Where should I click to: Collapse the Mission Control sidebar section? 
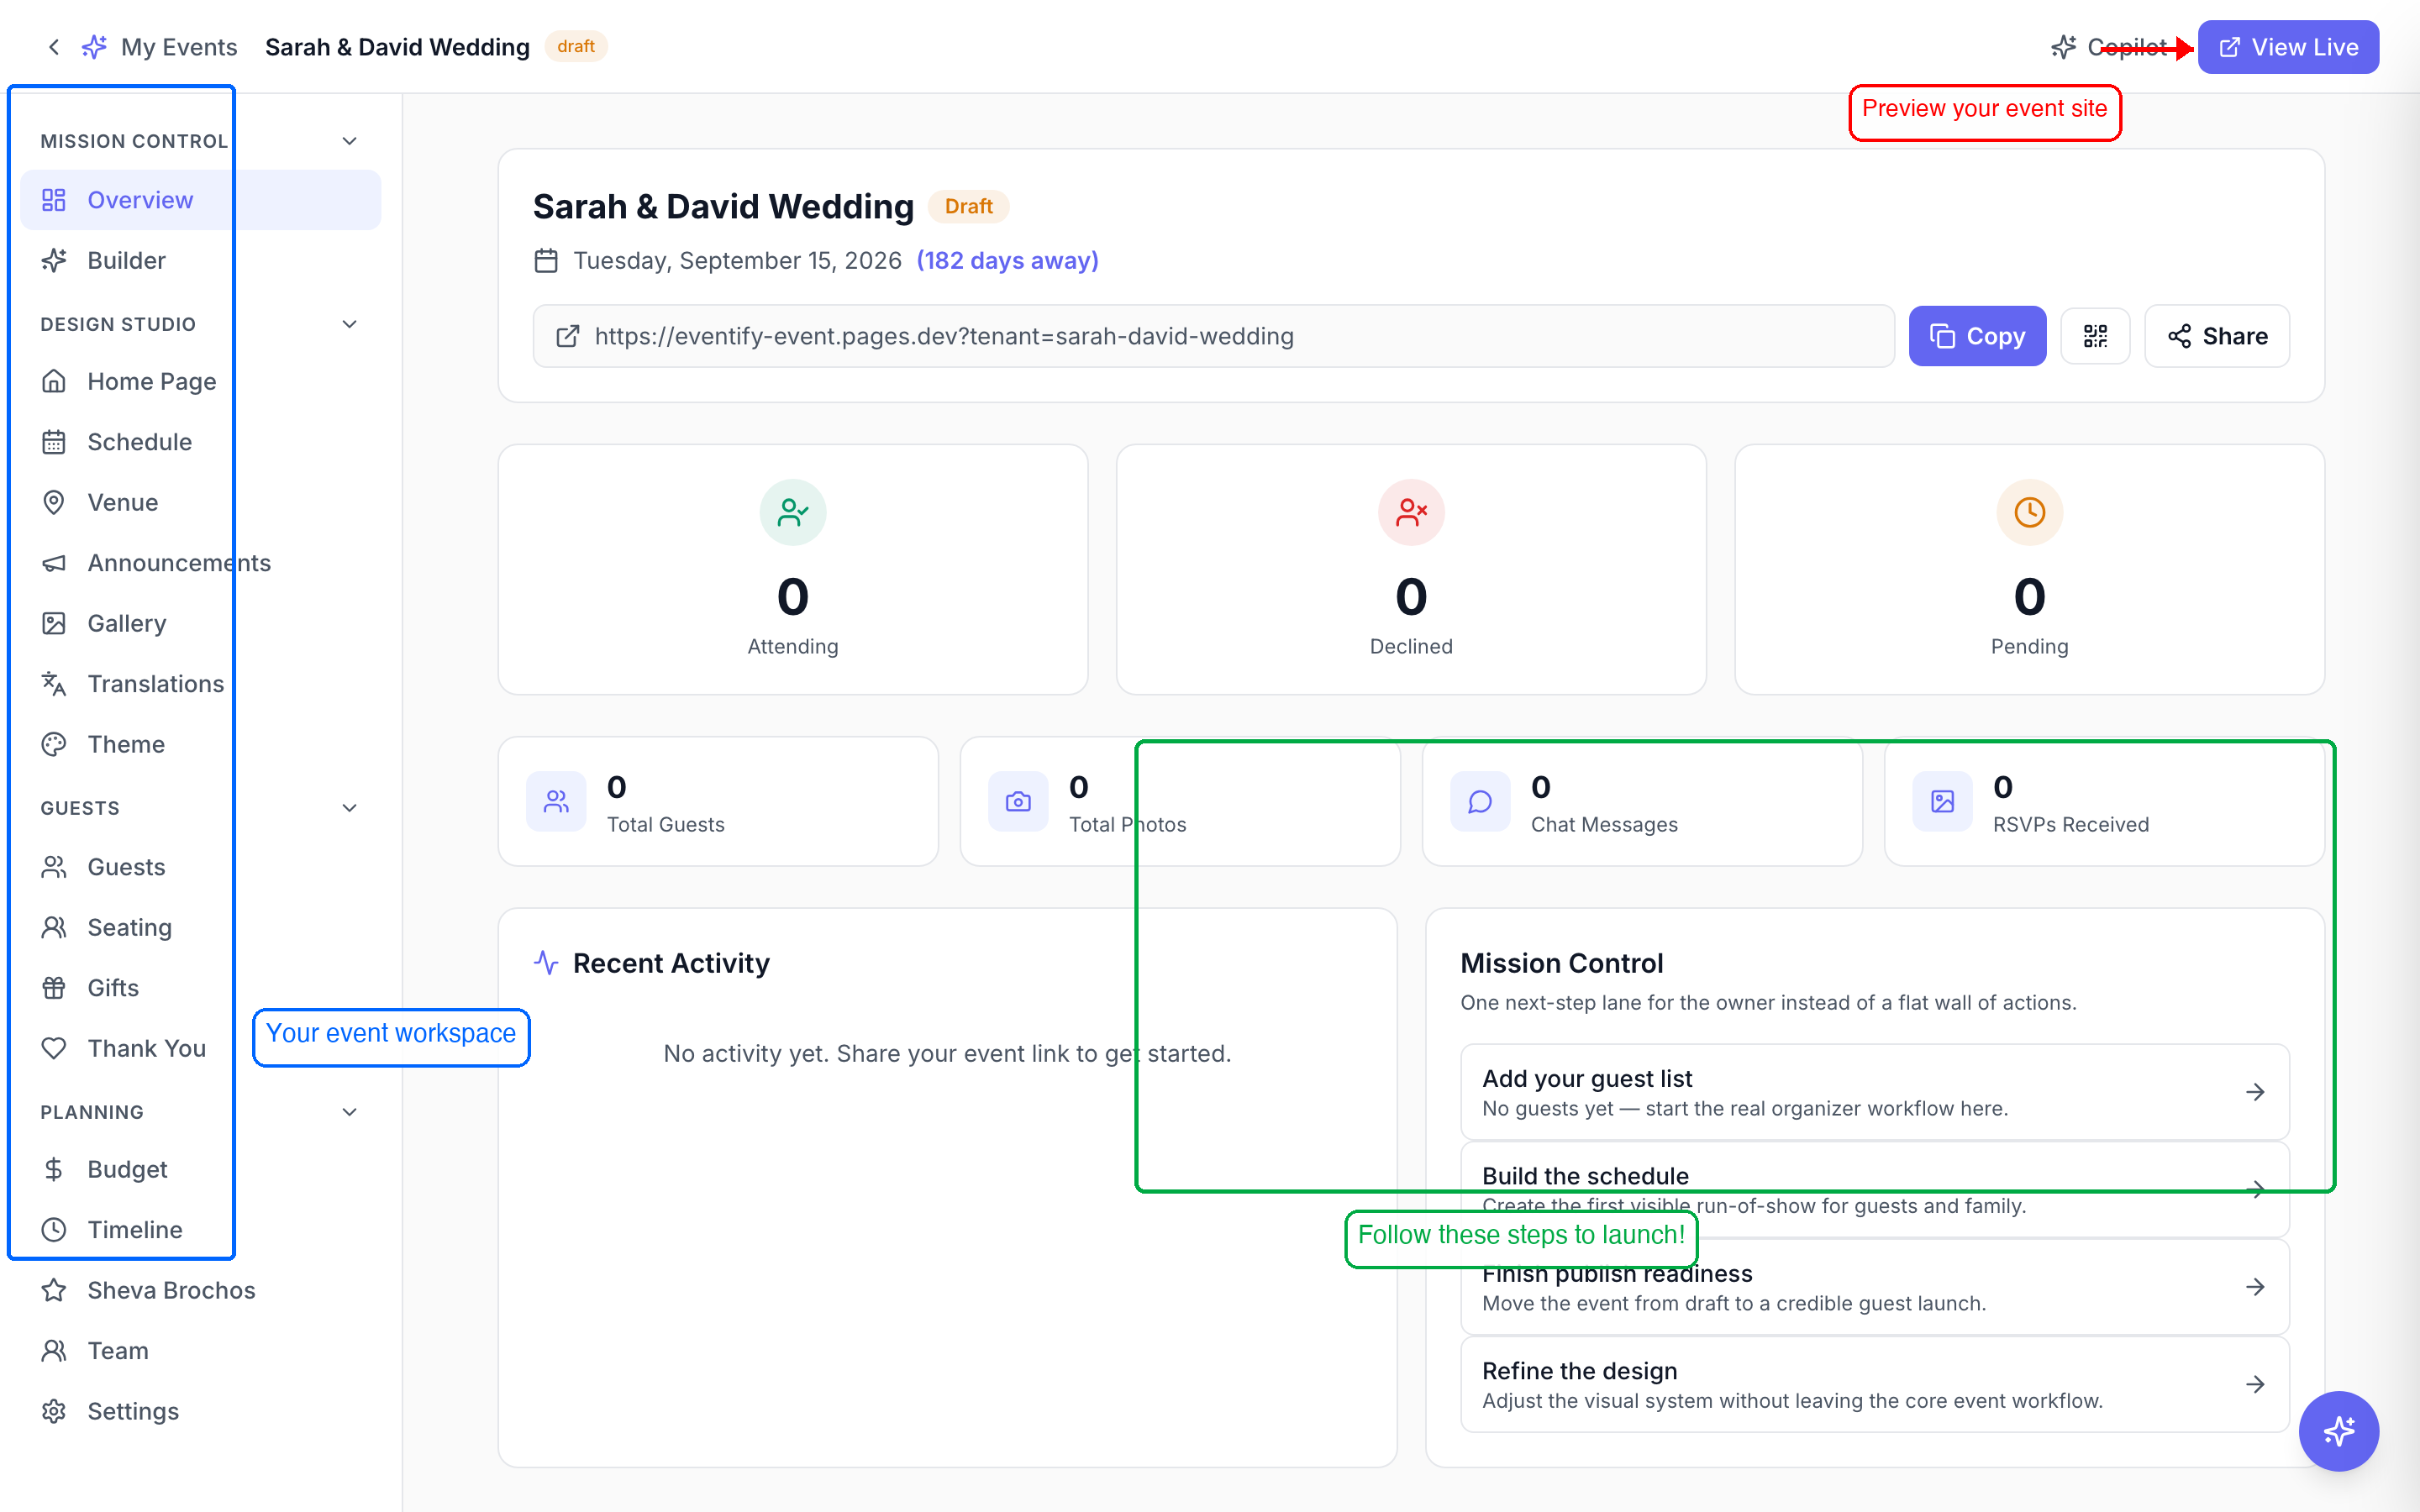tap(349, 141)
